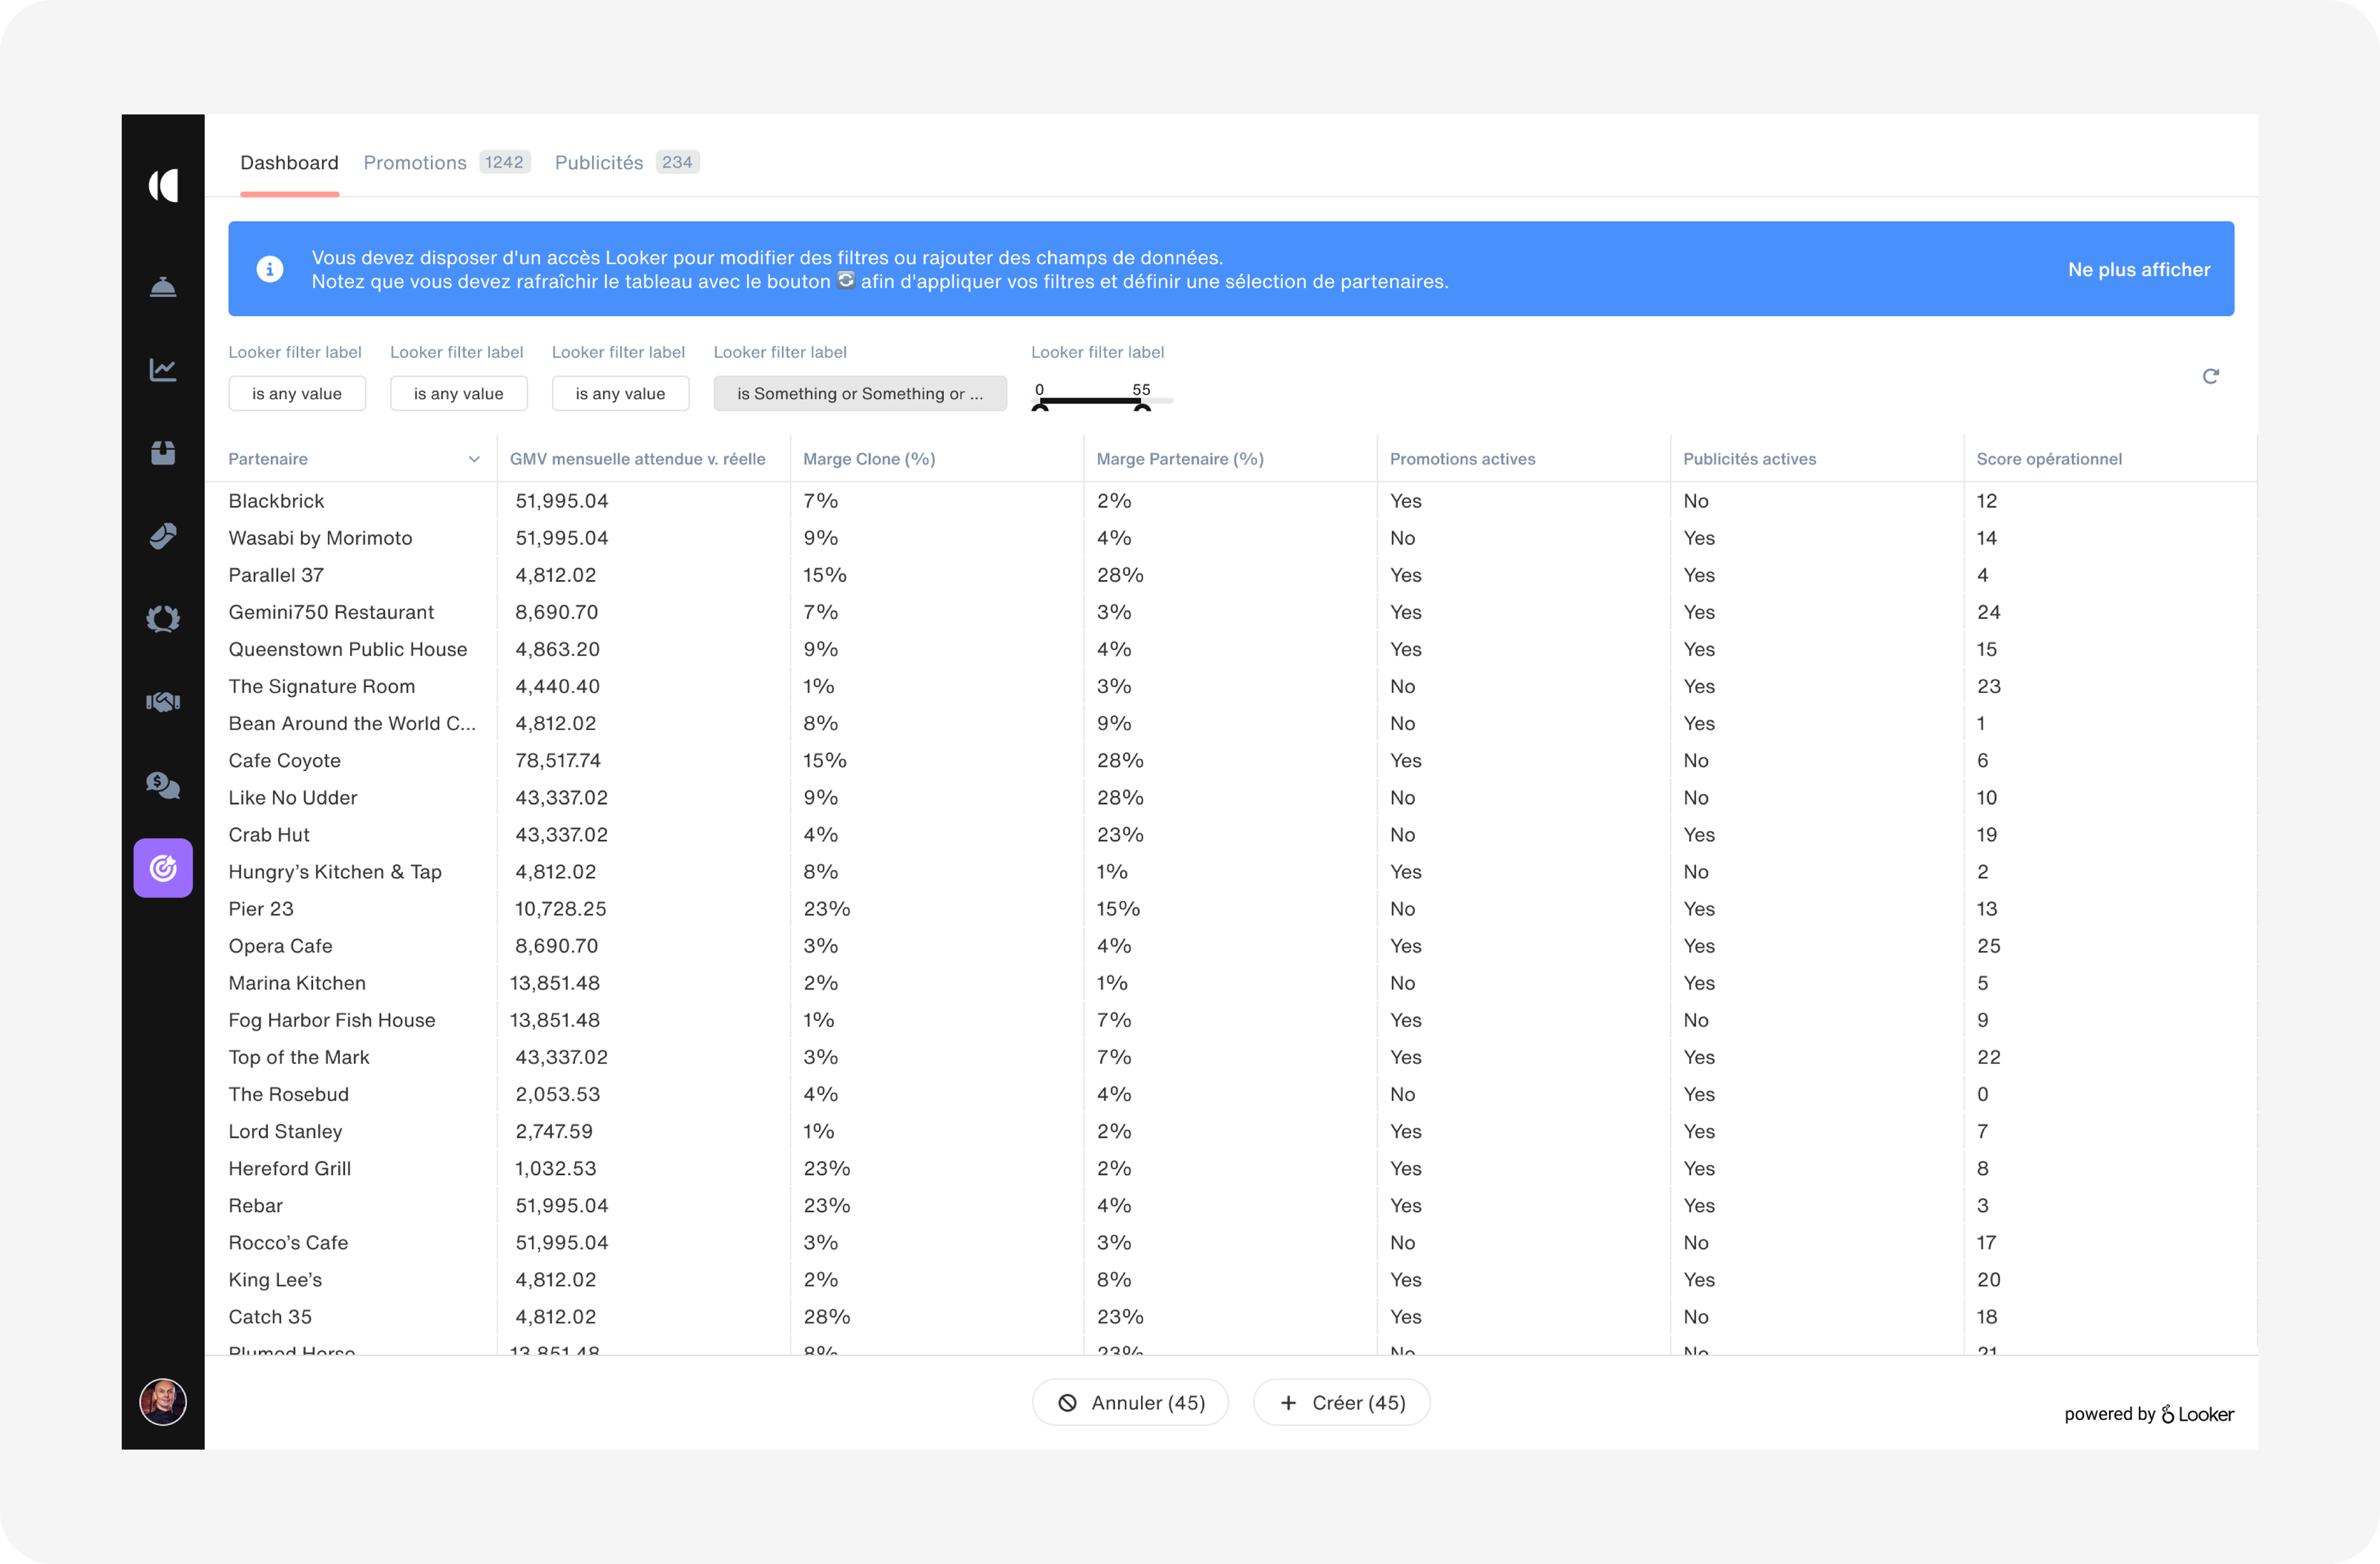
Task: Click the concierge bell sidebar icon
Action: point(163,288)
